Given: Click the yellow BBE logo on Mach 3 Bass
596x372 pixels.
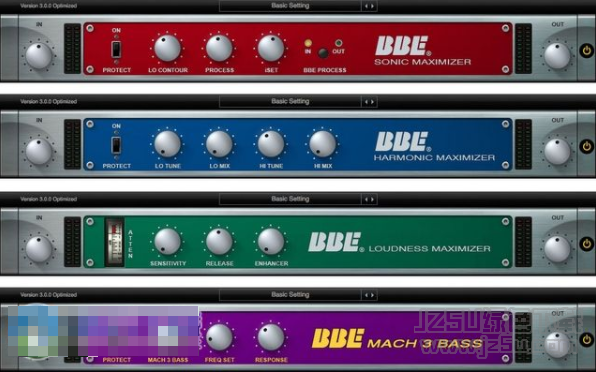Looking at the screenshot, I should point(338,339).
